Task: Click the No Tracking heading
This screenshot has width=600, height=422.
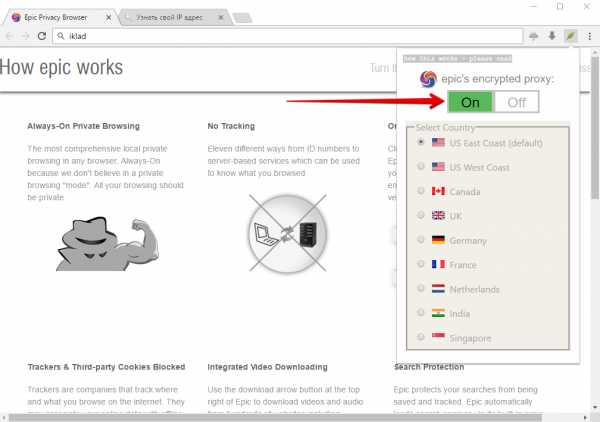Action: click(x=231, y=126)
